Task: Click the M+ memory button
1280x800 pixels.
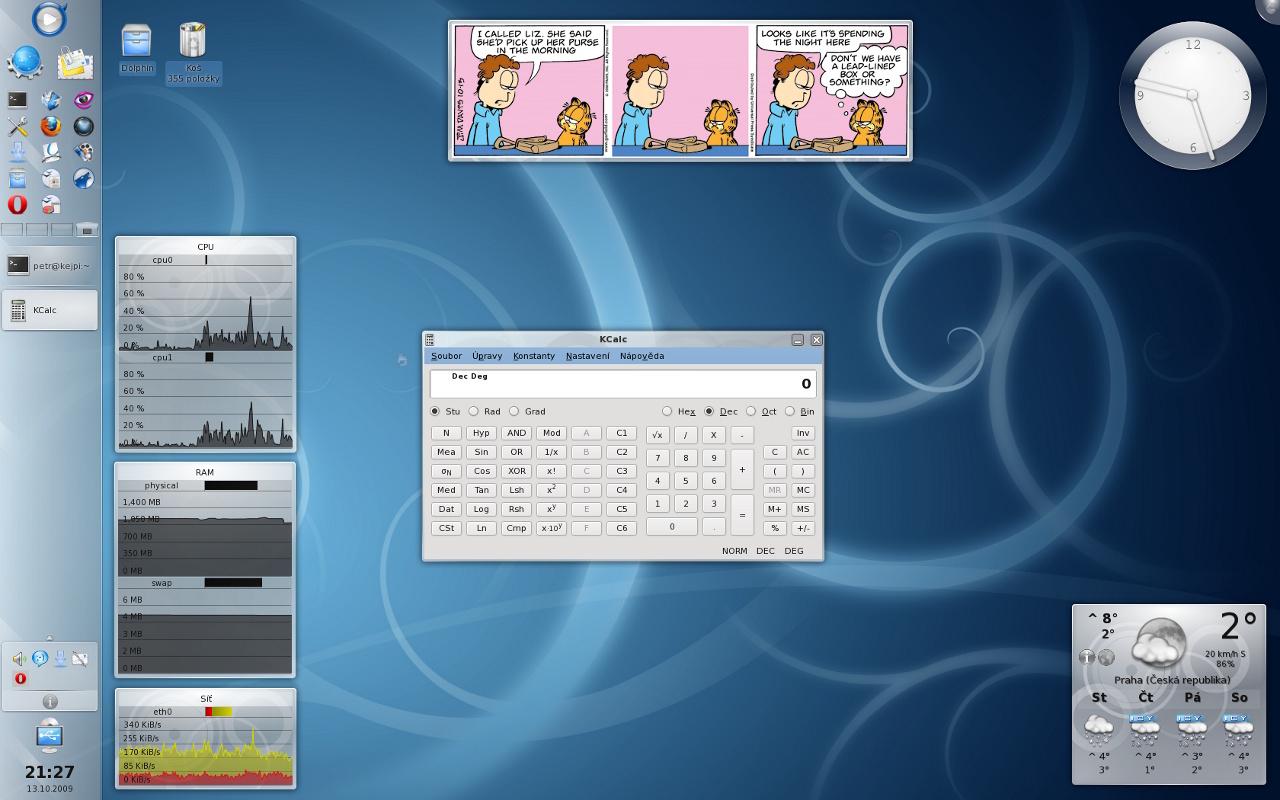Action: coord(775,509)
